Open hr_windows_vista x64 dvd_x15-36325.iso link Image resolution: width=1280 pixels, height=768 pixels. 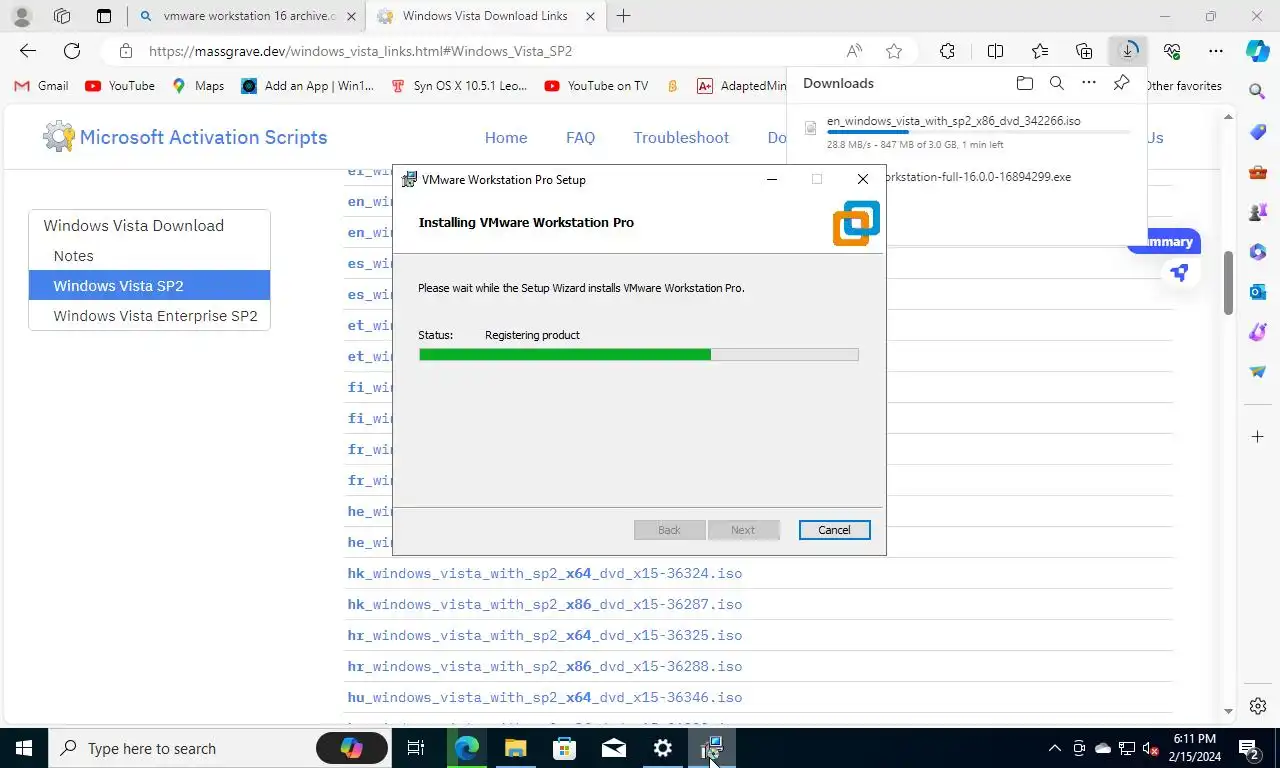pyautogui.click(x=544, y=636)
